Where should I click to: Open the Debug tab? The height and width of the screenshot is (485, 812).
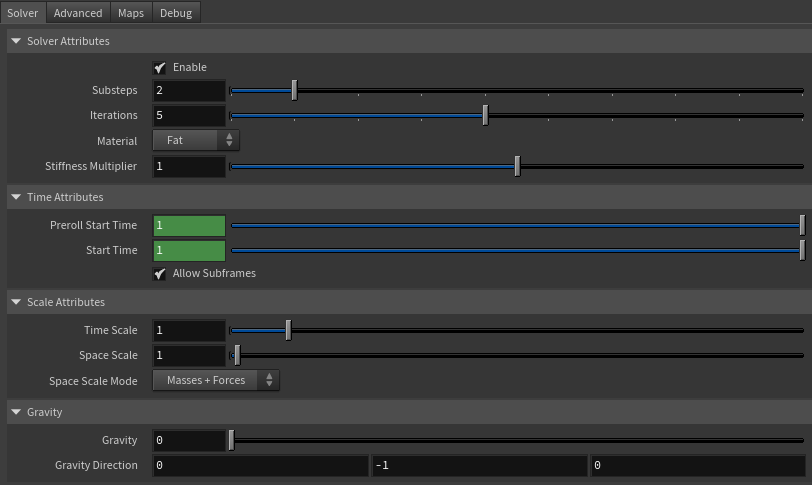[x=176, y=12]
